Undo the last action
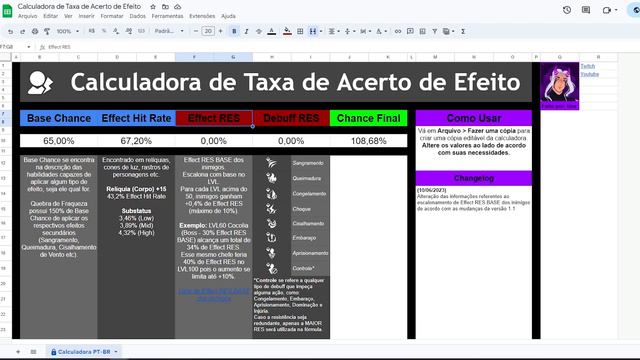This screenshot has height=360, width=640. point(10,31)
